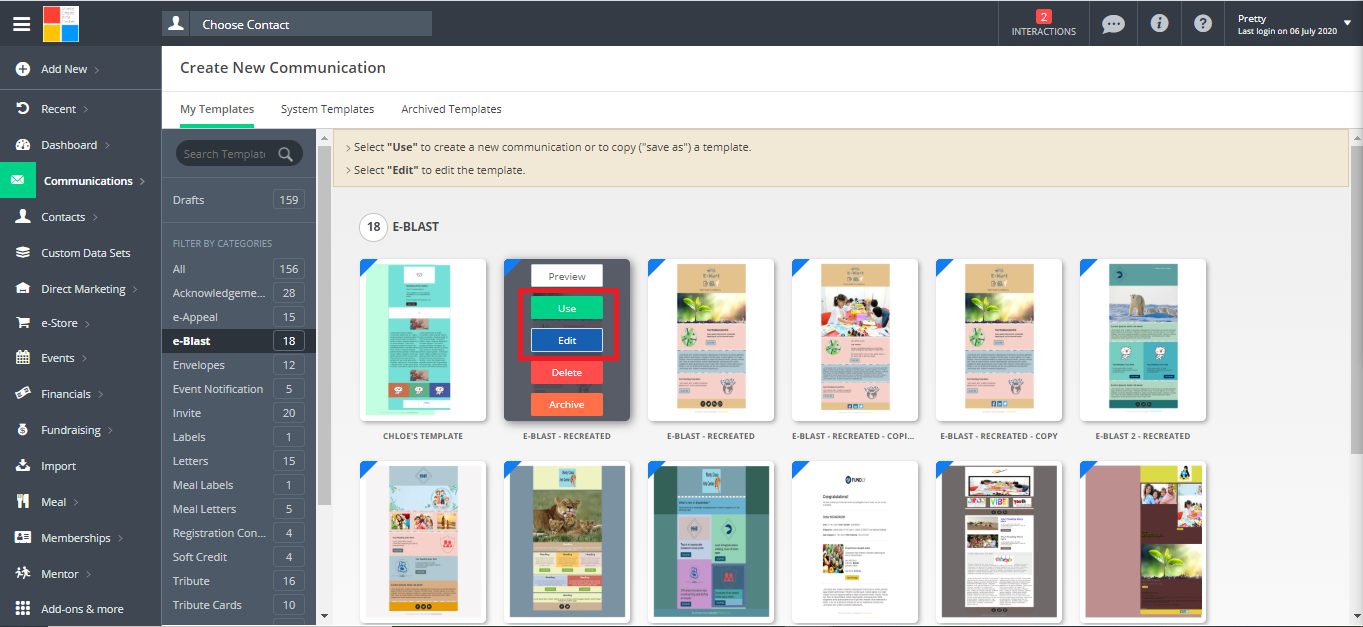Click the help question mark icon

point(1203,24)
